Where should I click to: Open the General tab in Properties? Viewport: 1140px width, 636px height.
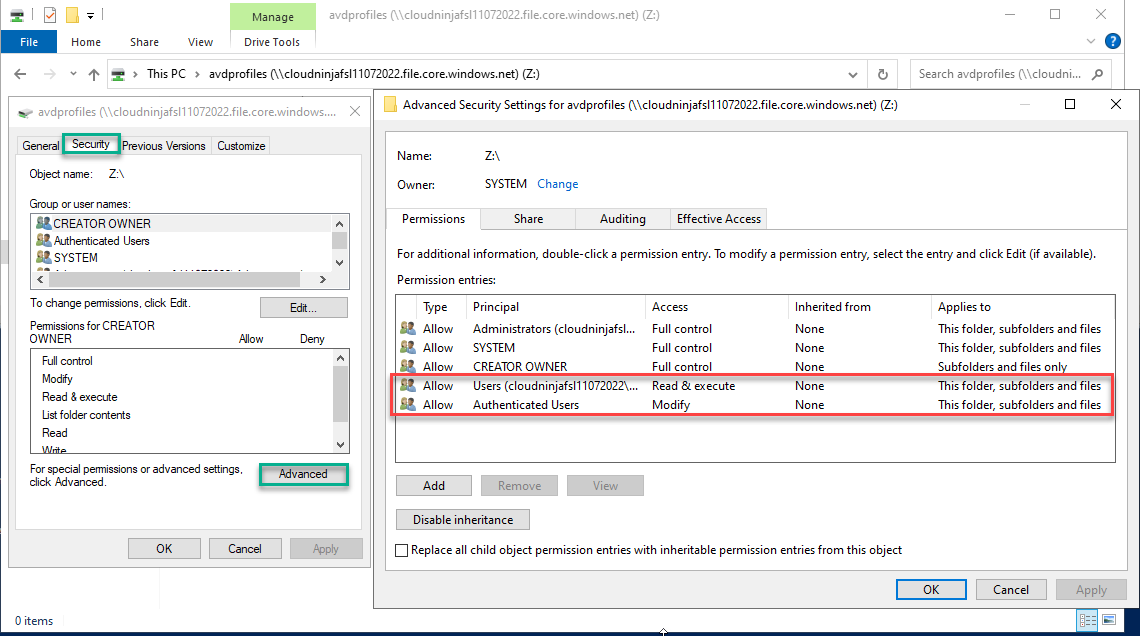[x=41, y=145]
